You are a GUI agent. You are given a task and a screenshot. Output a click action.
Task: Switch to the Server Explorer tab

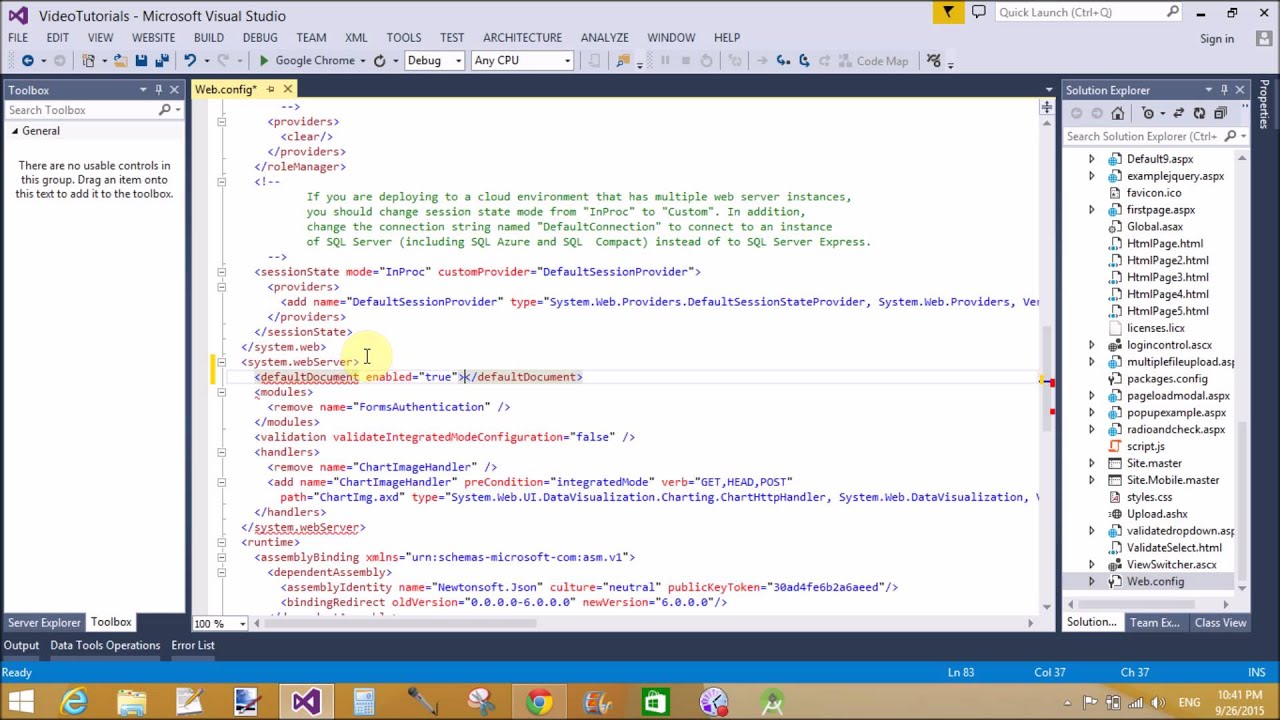pyautogui.click(x=44, y=623)
